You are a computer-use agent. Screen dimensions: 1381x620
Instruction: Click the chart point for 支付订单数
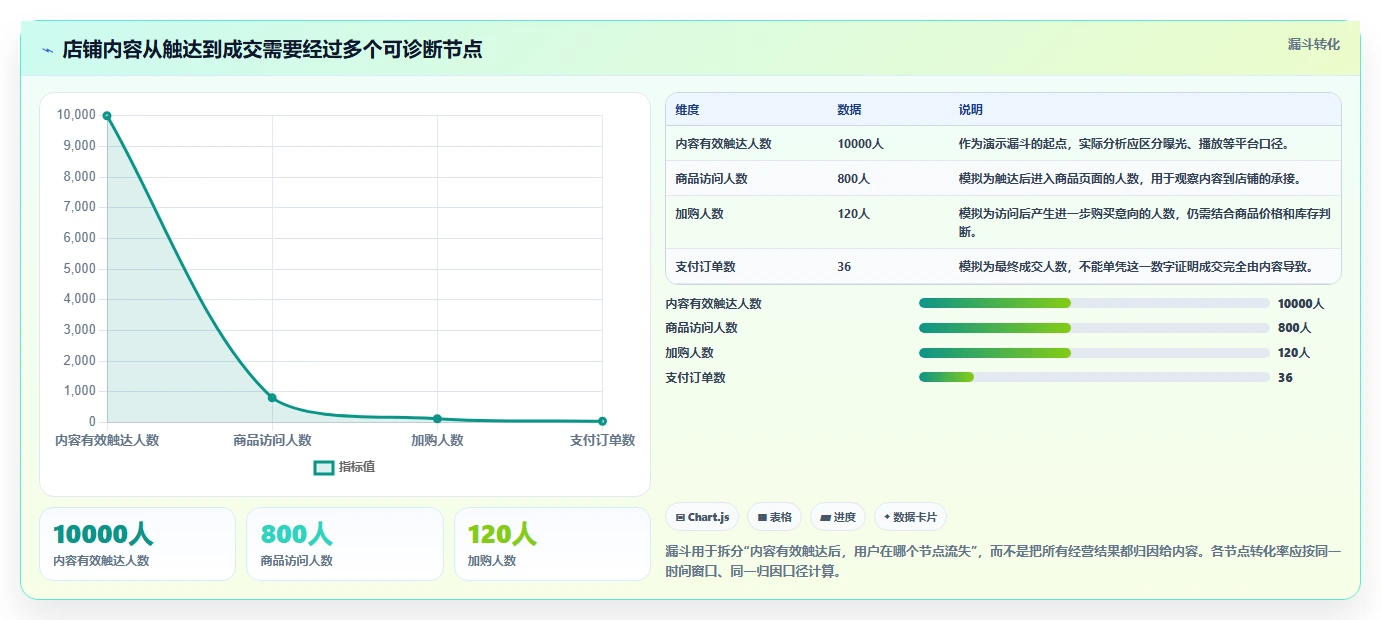point(602,421)
